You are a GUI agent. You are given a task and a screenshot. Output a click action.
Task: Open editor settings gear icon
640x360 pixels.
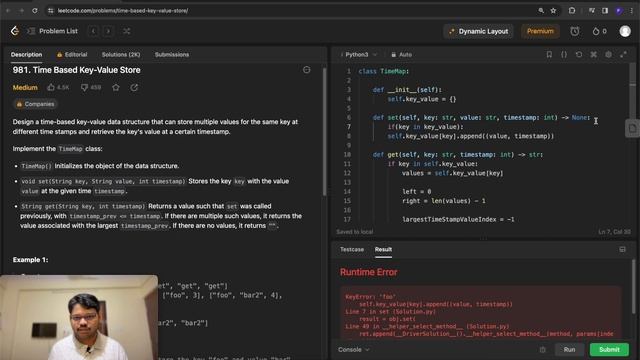pyautogui.click(x=608, y=54)
